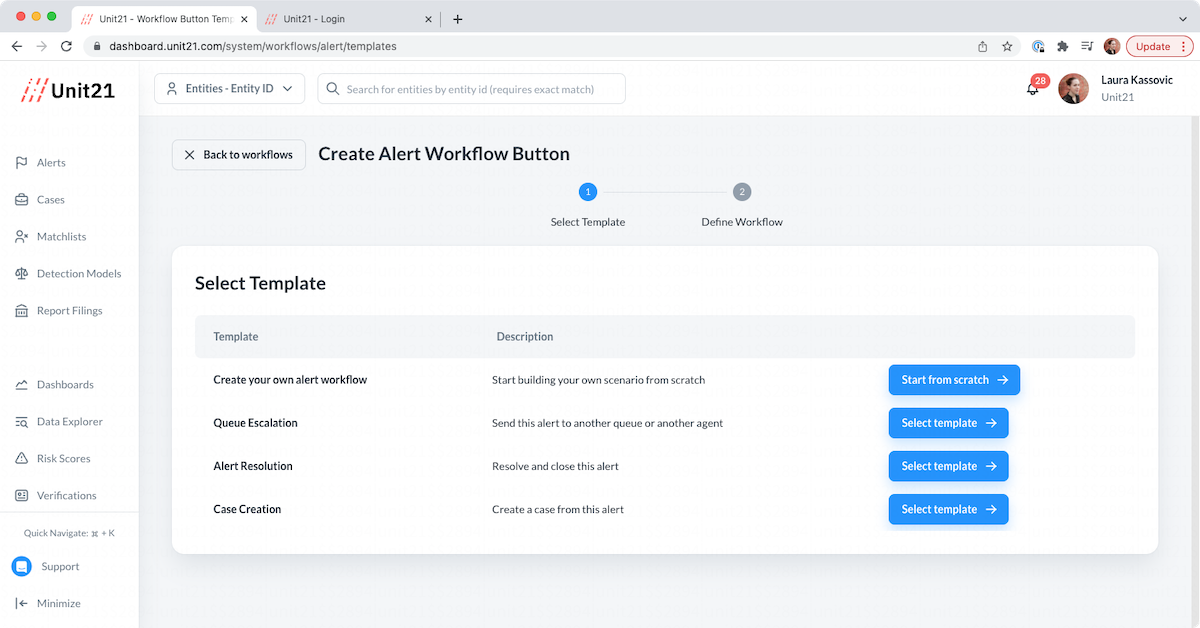Click the 'Select Template' section heading
The image size is (1200, 628).
click(260, 283)
